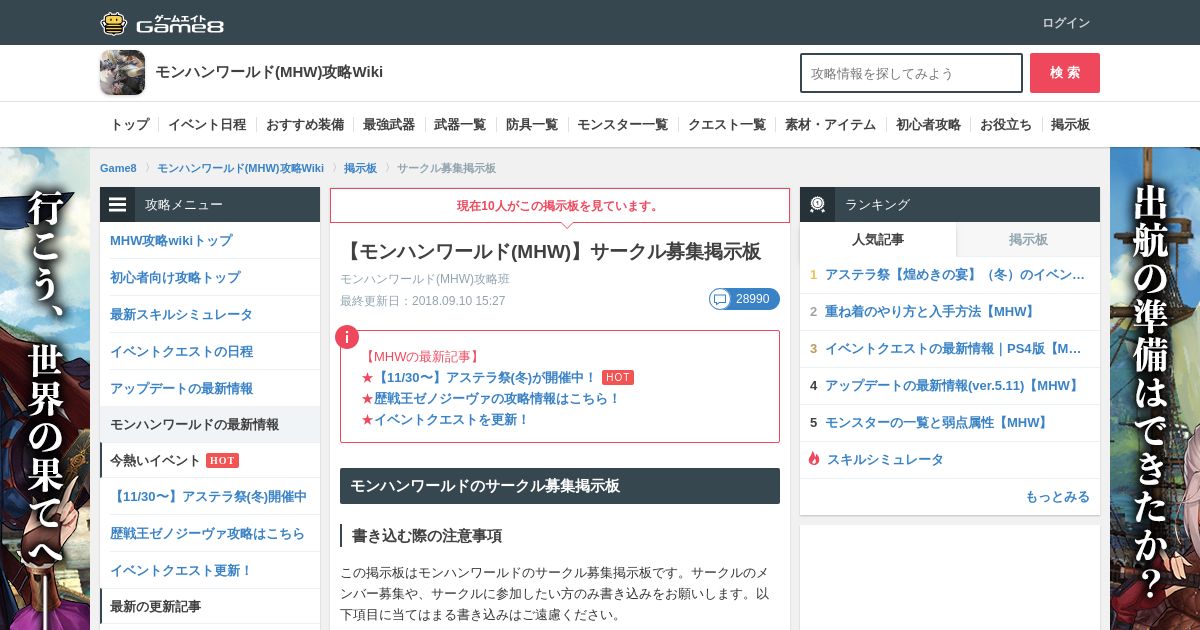Switch to the 人気記事 ranking tab
The width and height of the screenshot is (1200, 630).
point(878,240)
